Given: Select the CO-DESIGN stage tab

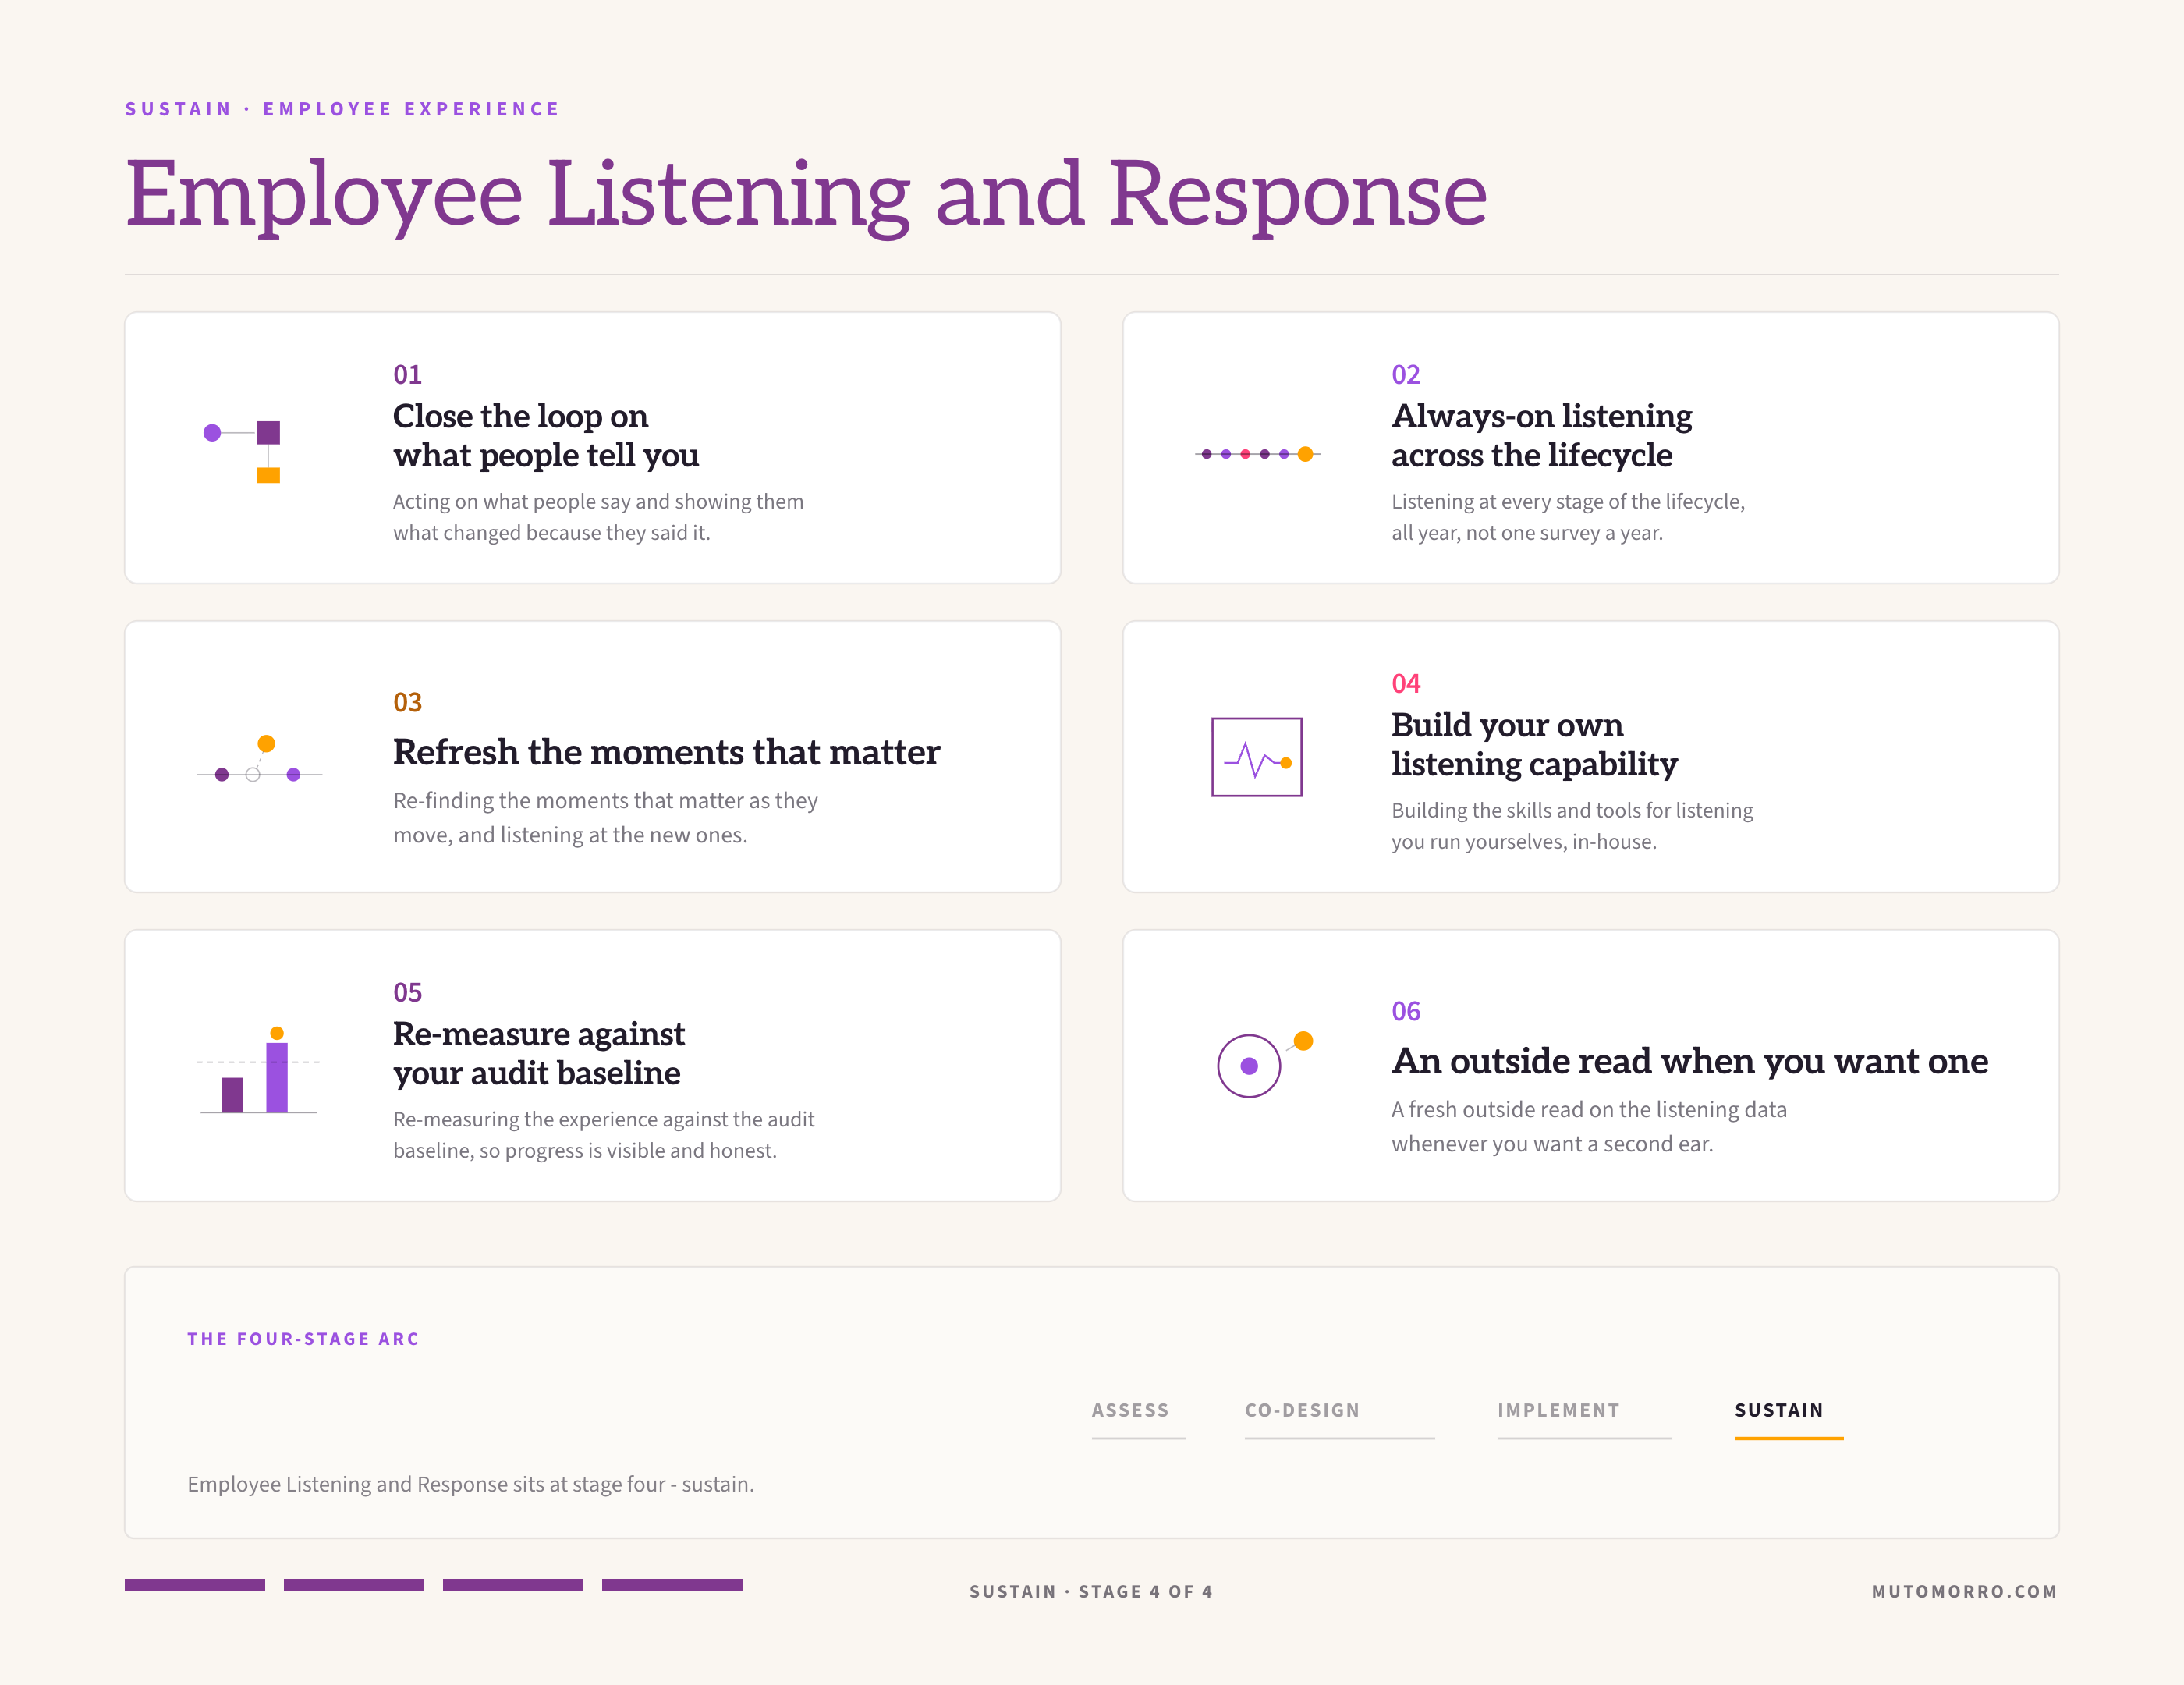Looking at the screenshot, I should [x=1339, y=1418].
